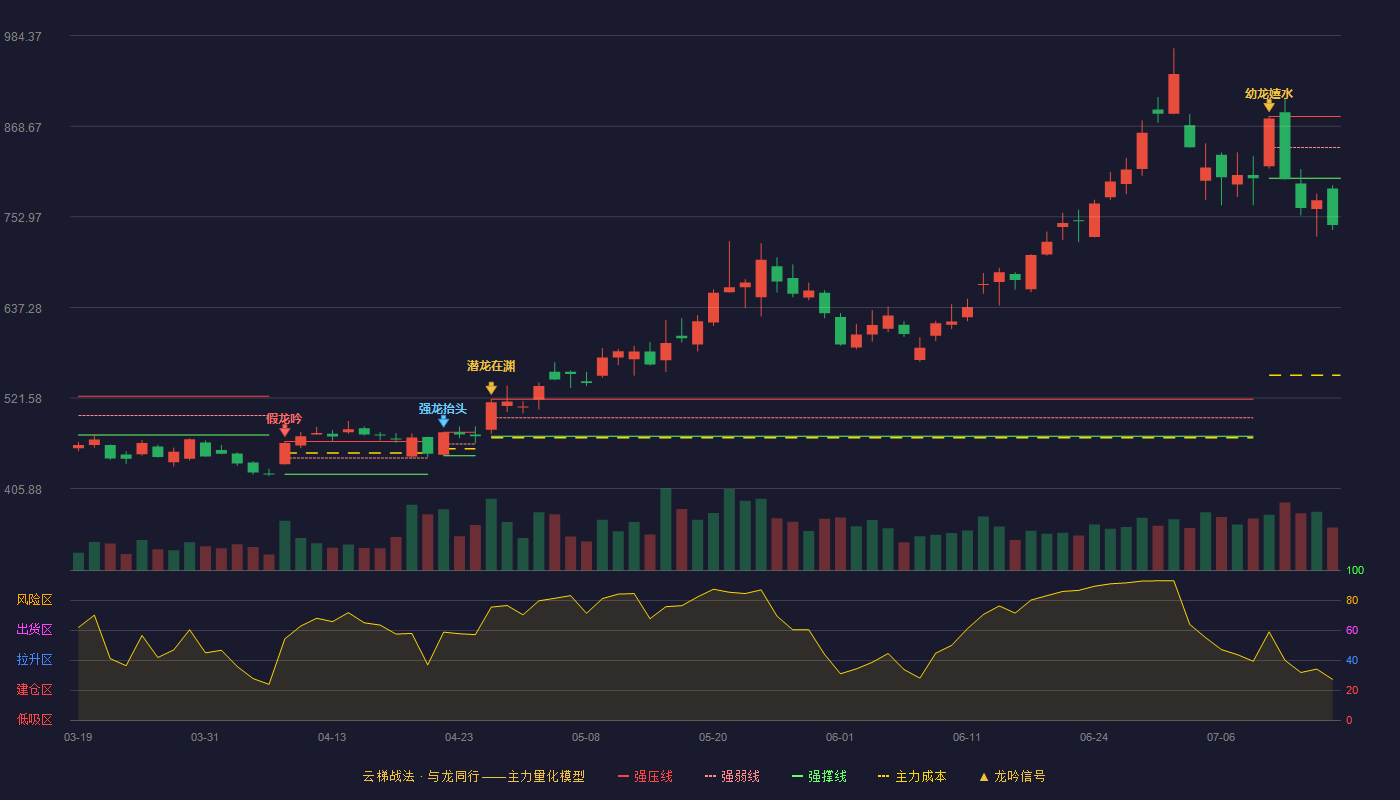Screen dimensions: 1400x800
Task: Toggle the 主力成本 legend series
Action: (912, 776)
